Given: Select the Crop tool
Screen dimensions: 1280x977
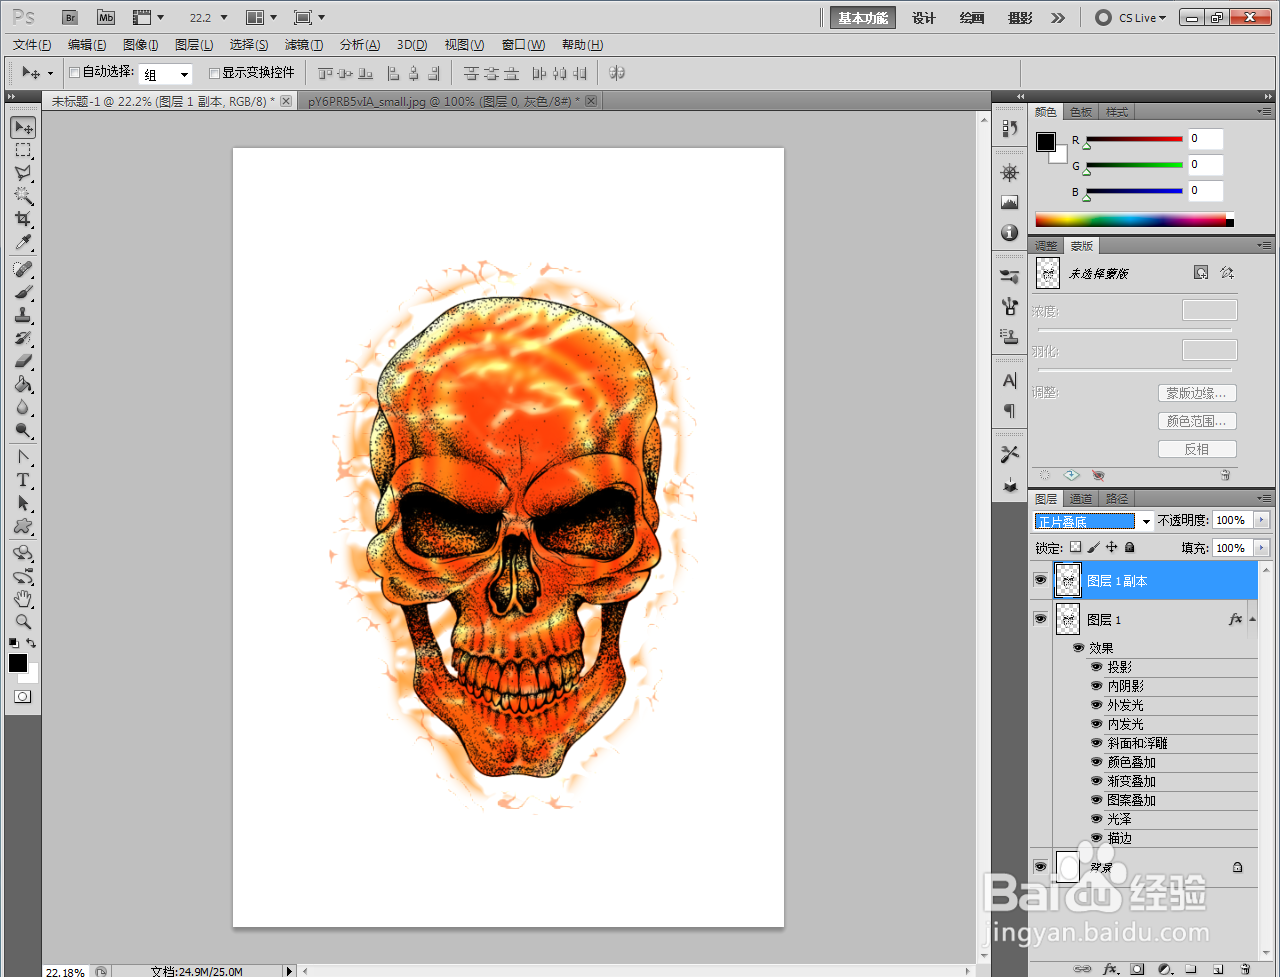Looking at the screenshot, I should (x=23, y=220).
